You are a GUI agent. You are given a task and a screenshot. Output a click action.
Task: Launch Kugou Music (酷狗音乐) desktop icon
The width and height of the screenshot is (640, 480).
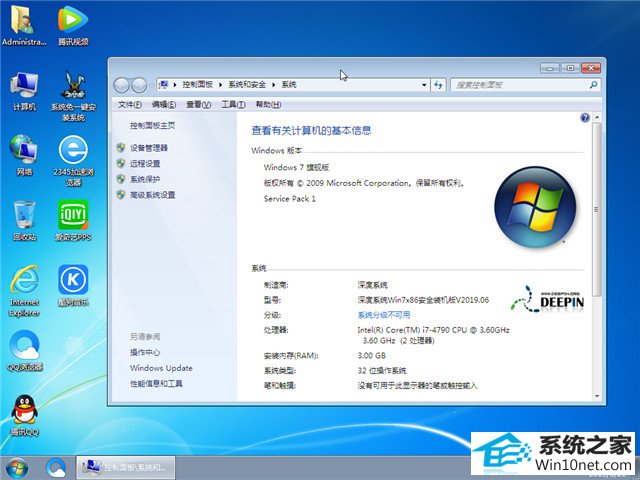[x=73, y=286]
